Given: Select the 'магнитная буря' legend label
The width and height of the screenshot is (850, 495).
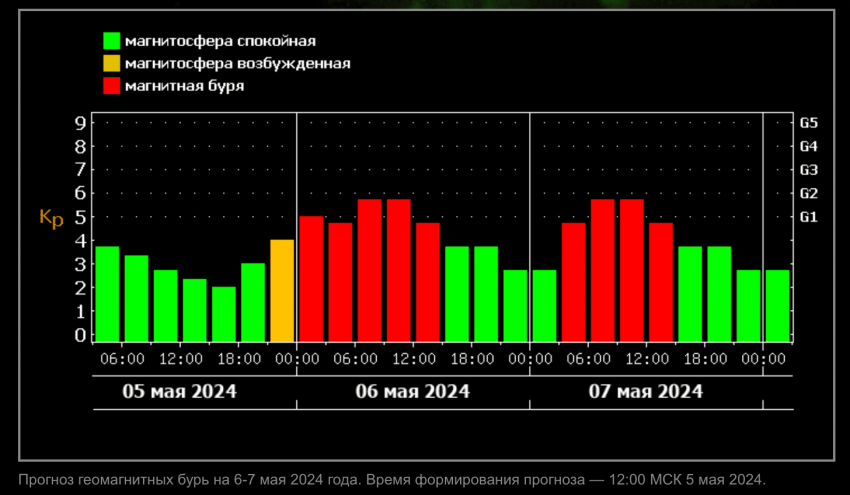Looking at the screenshot, I should click(x=185, y=86).
